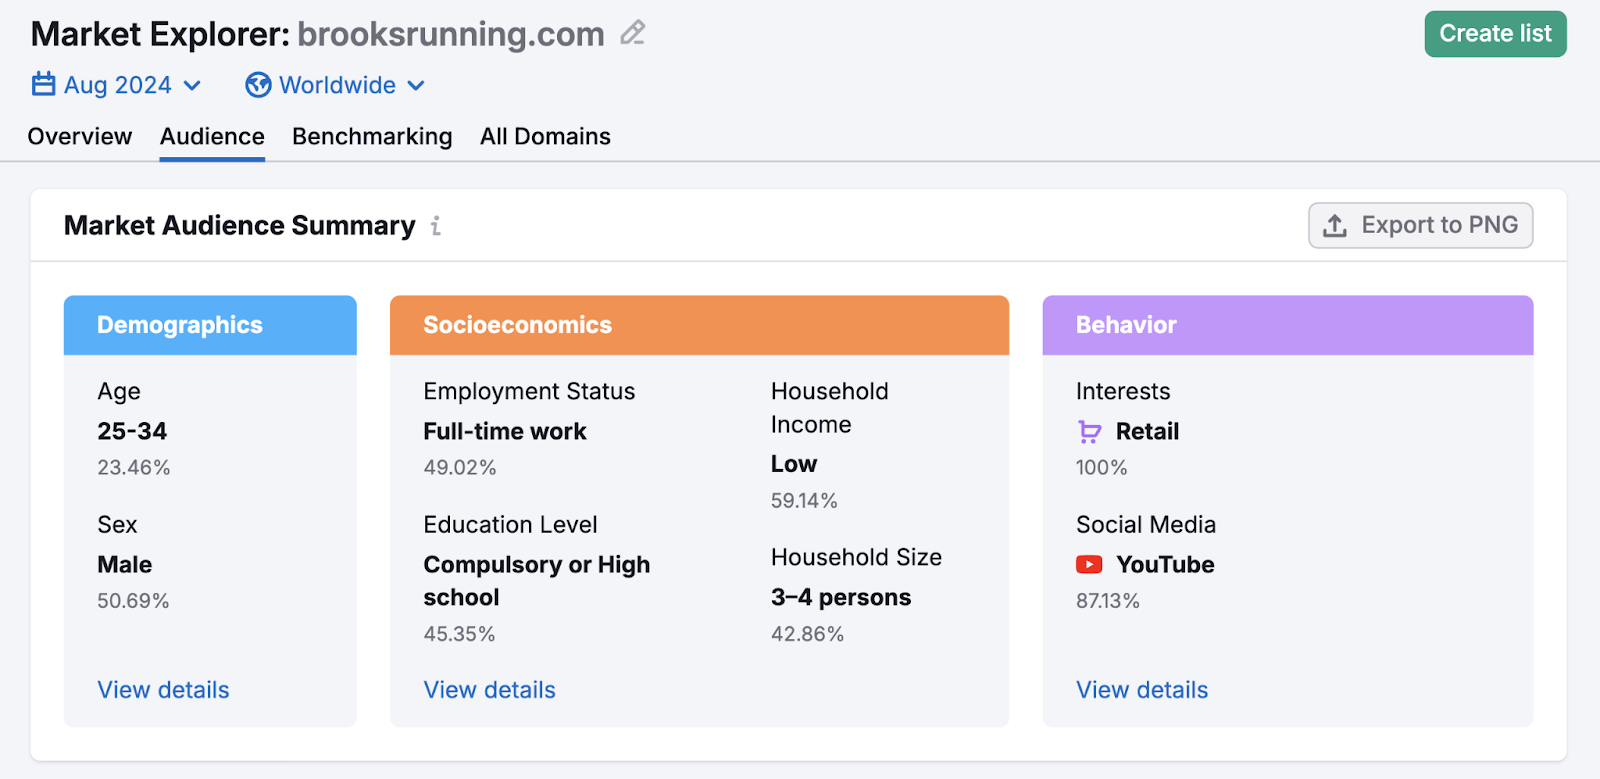Image resolution: width=1600 pixels, height=779 pixels.
Task: Click the Behavior card header
Action: [1288, 325]
